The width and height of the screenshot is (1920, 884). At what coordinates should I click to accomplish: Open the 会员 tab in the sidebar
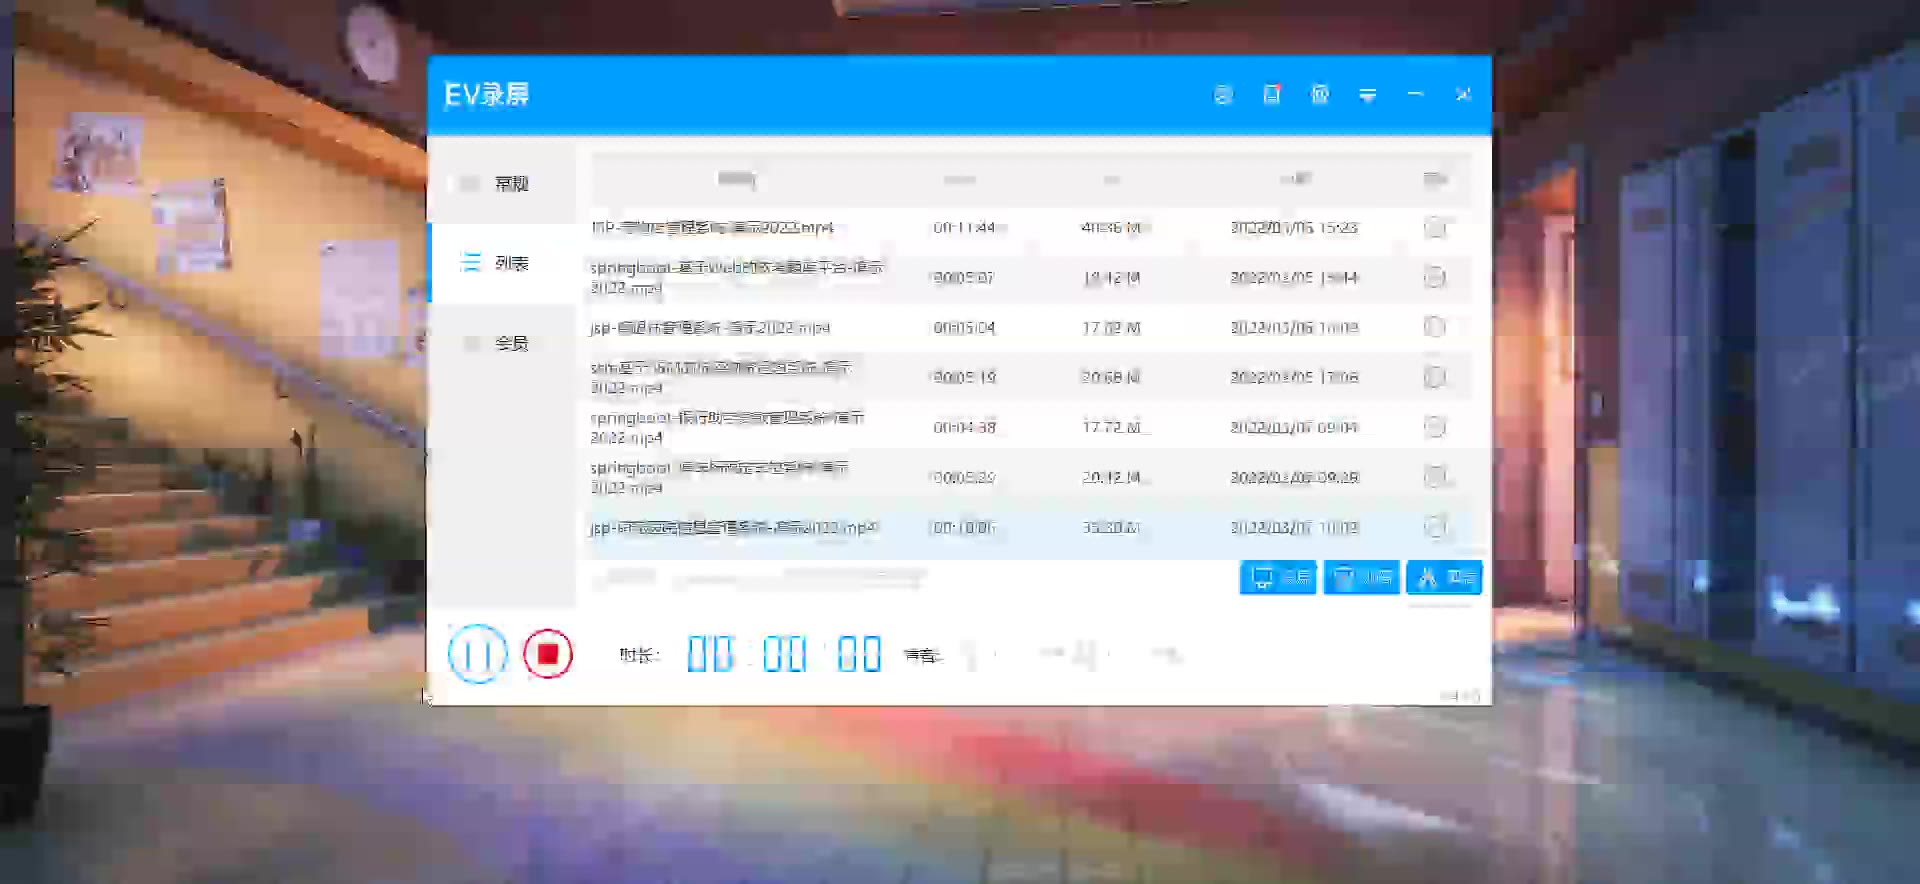[x=502, y=343]
